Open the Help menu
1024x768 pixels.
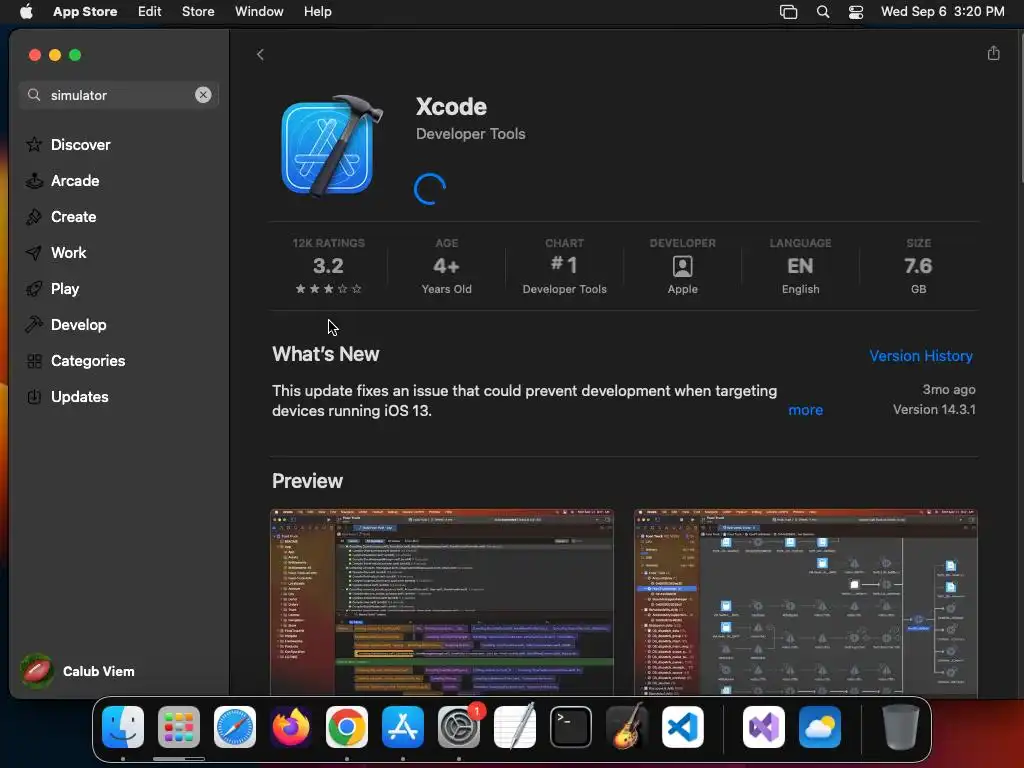click(317, 12)
